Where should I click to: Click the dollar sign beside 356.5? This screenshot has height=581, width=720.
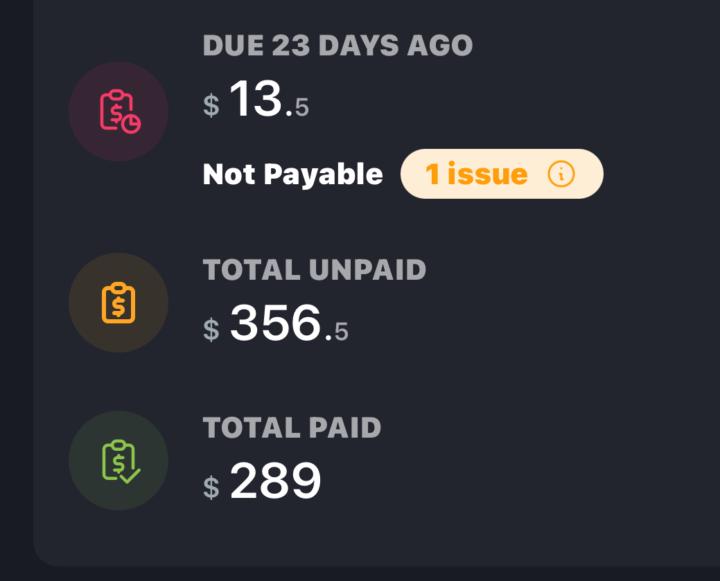211,329
